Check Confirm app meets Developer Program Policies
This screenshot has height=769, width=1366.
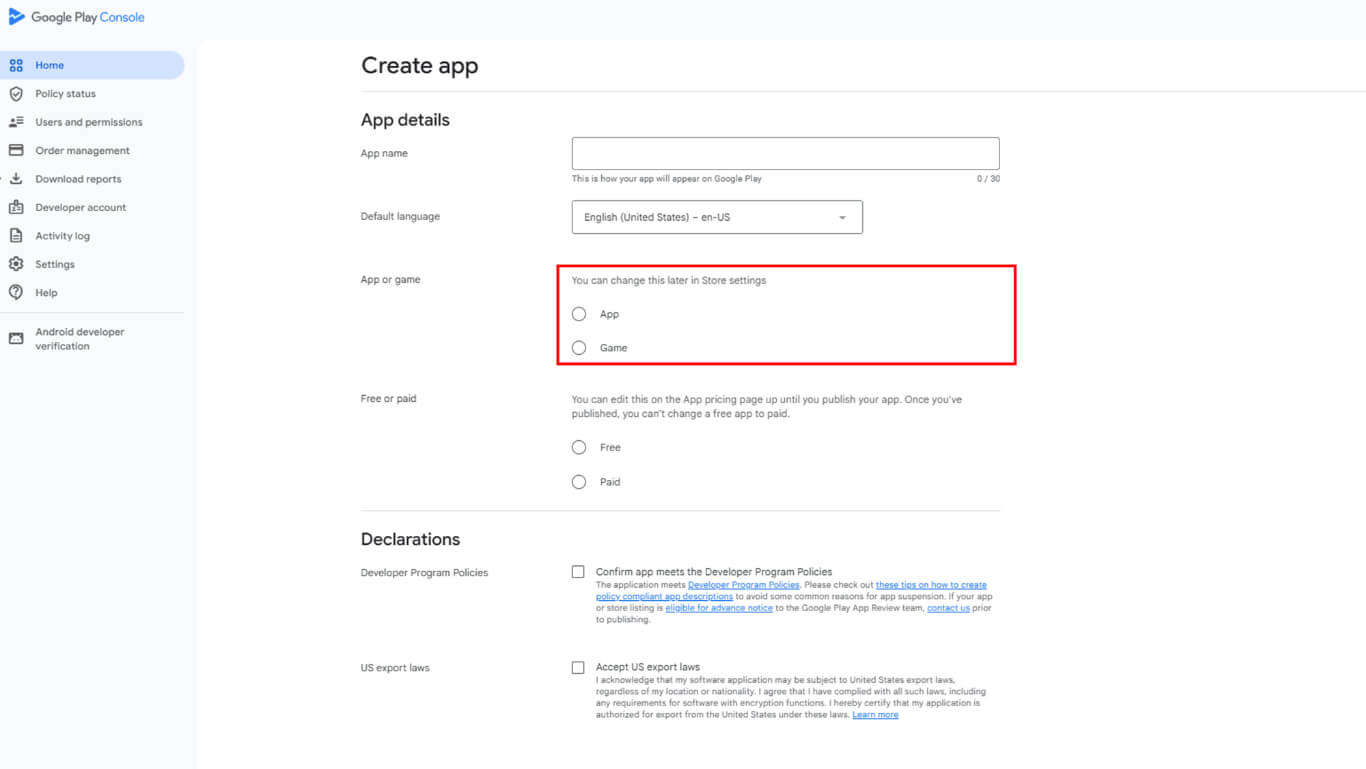point(578,572)
